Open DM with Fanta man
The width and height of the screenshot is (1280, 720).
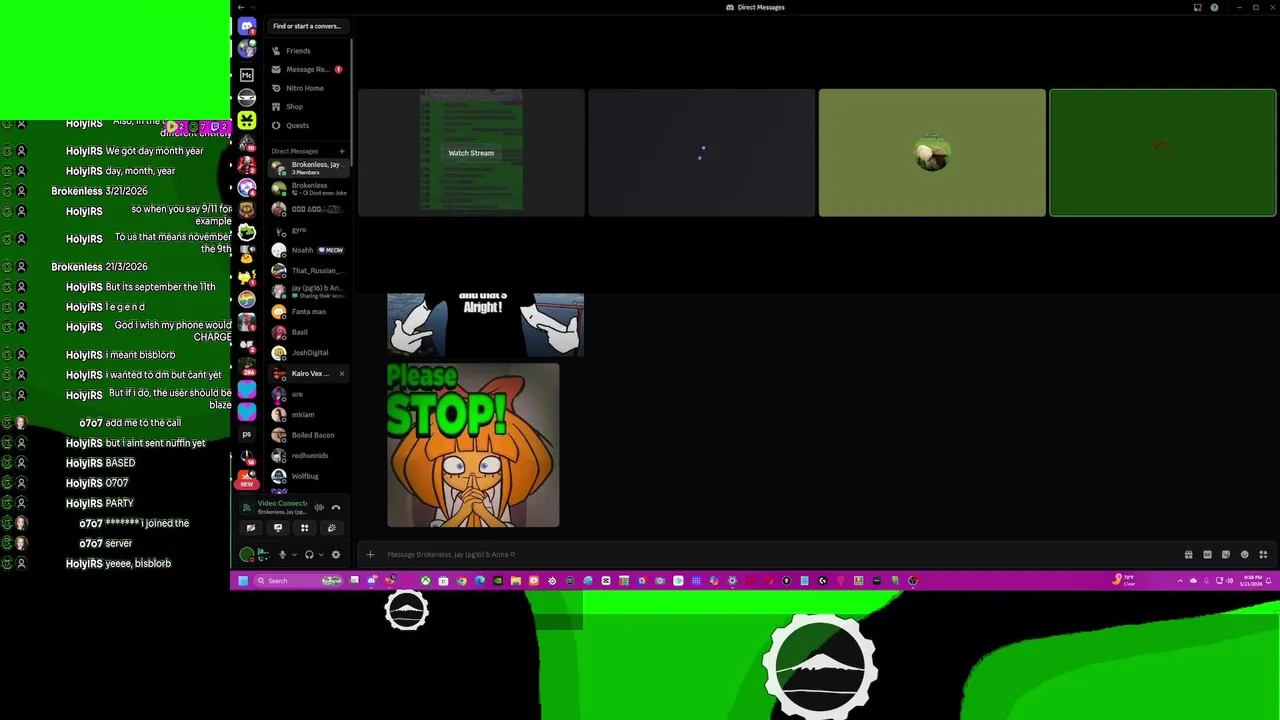307,312
